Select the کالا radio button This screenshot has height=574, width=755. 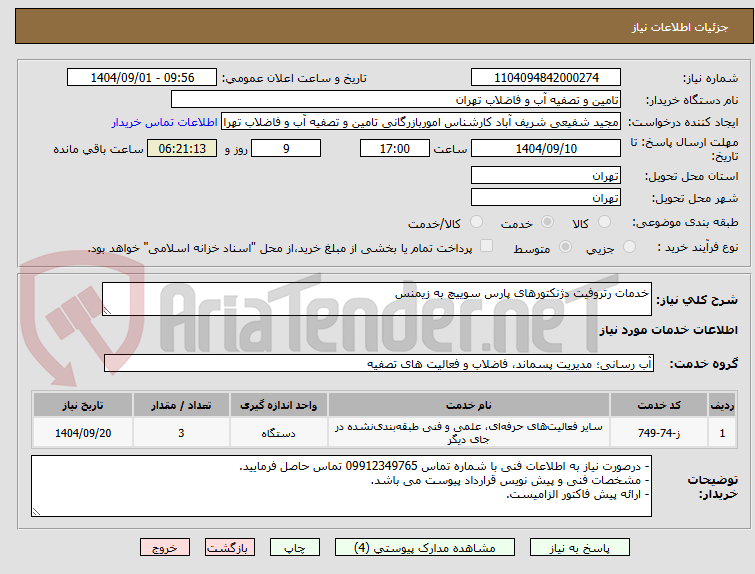pyautogui.click(x=604, y=222)
